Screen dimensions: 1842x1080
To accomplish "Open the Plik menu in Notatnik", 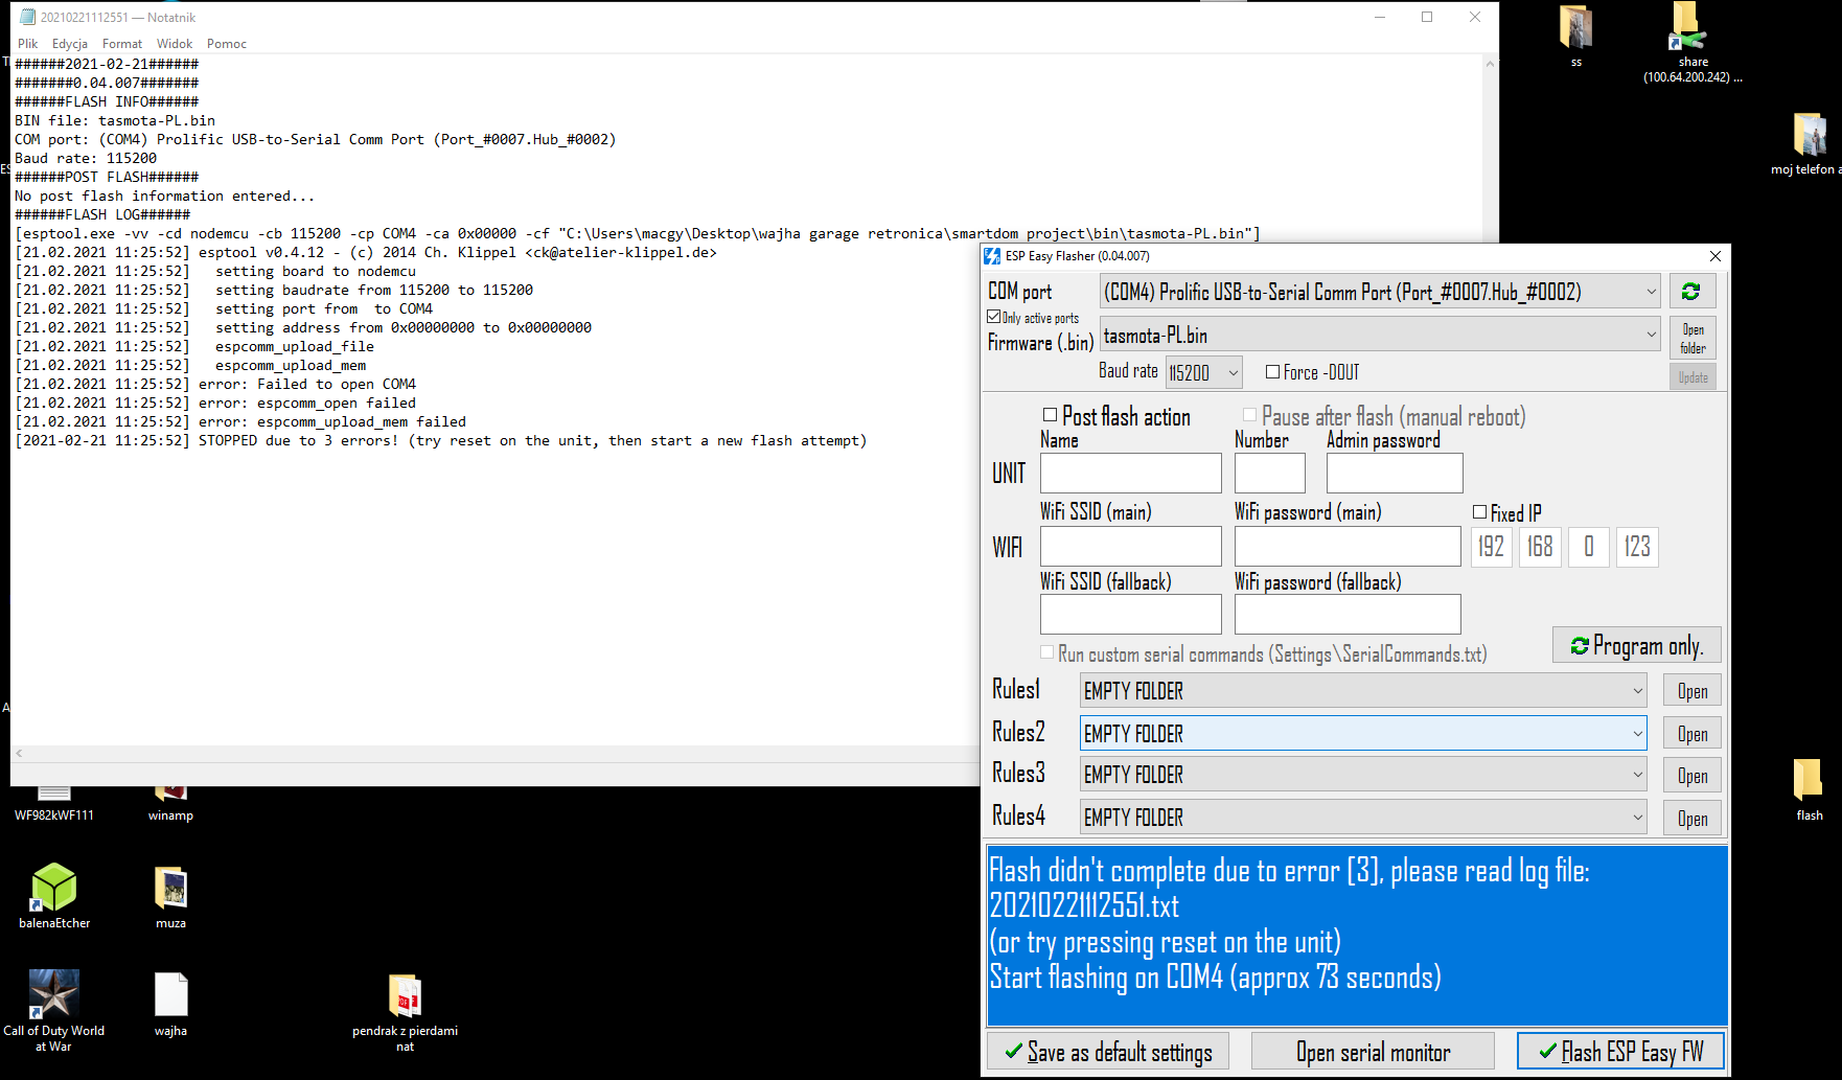I will point(28,44).
